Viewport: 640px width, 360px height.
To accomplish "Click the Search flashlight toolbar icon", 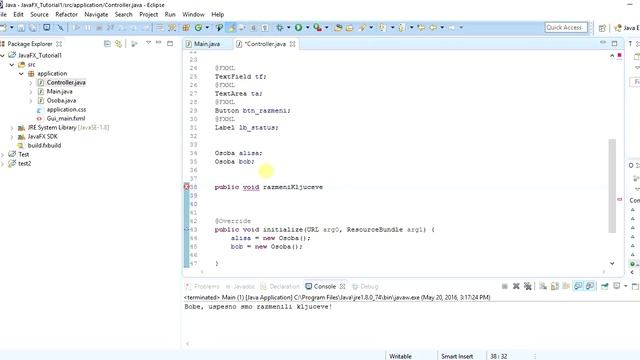I will point(362,28).
